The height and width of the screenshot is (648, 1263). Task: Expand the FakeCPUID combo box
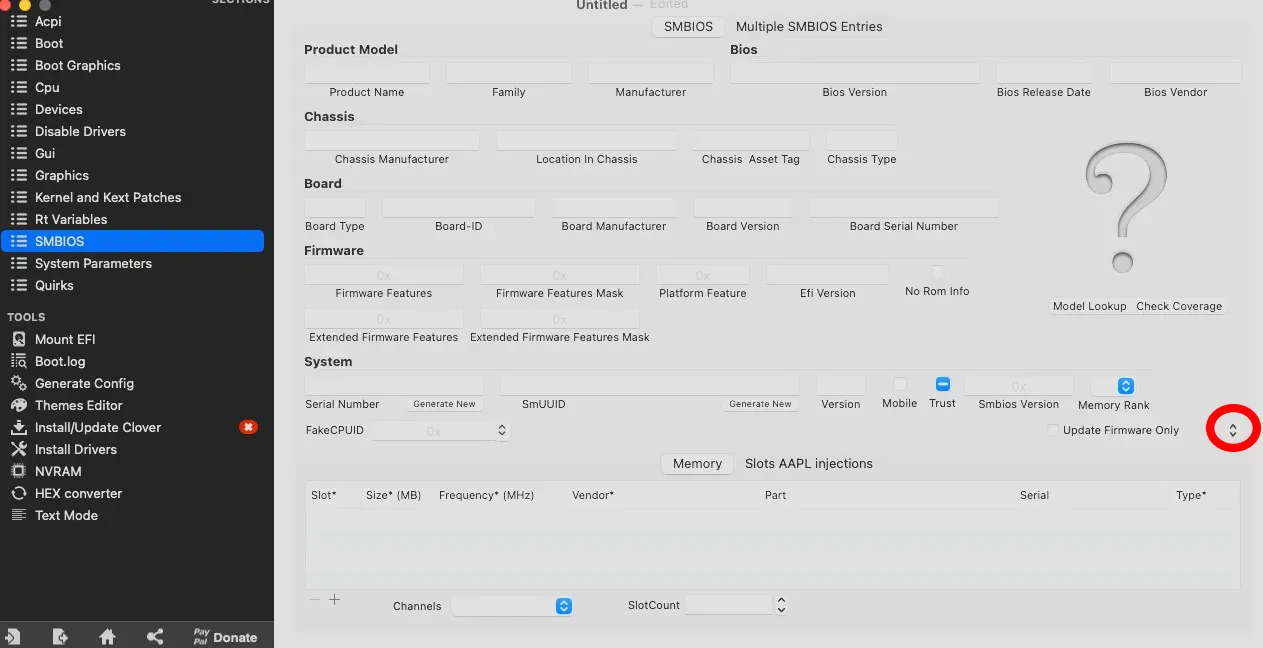click(x=502, y=431)
